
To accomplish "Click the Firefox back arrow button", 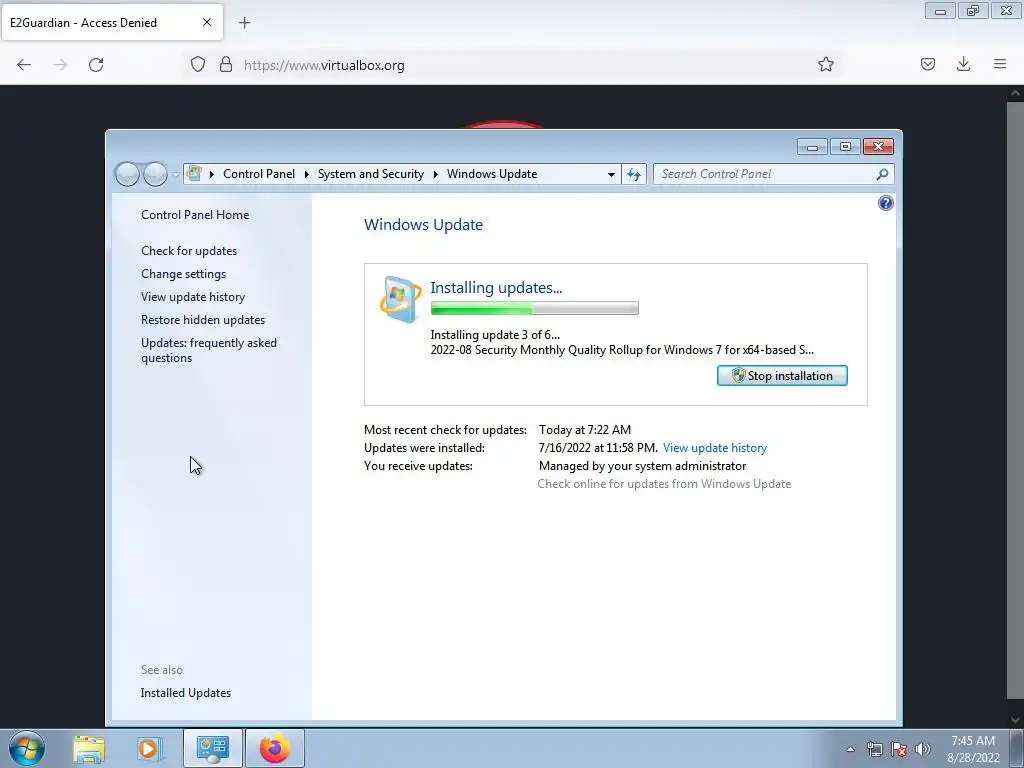I will coord(24,65).
